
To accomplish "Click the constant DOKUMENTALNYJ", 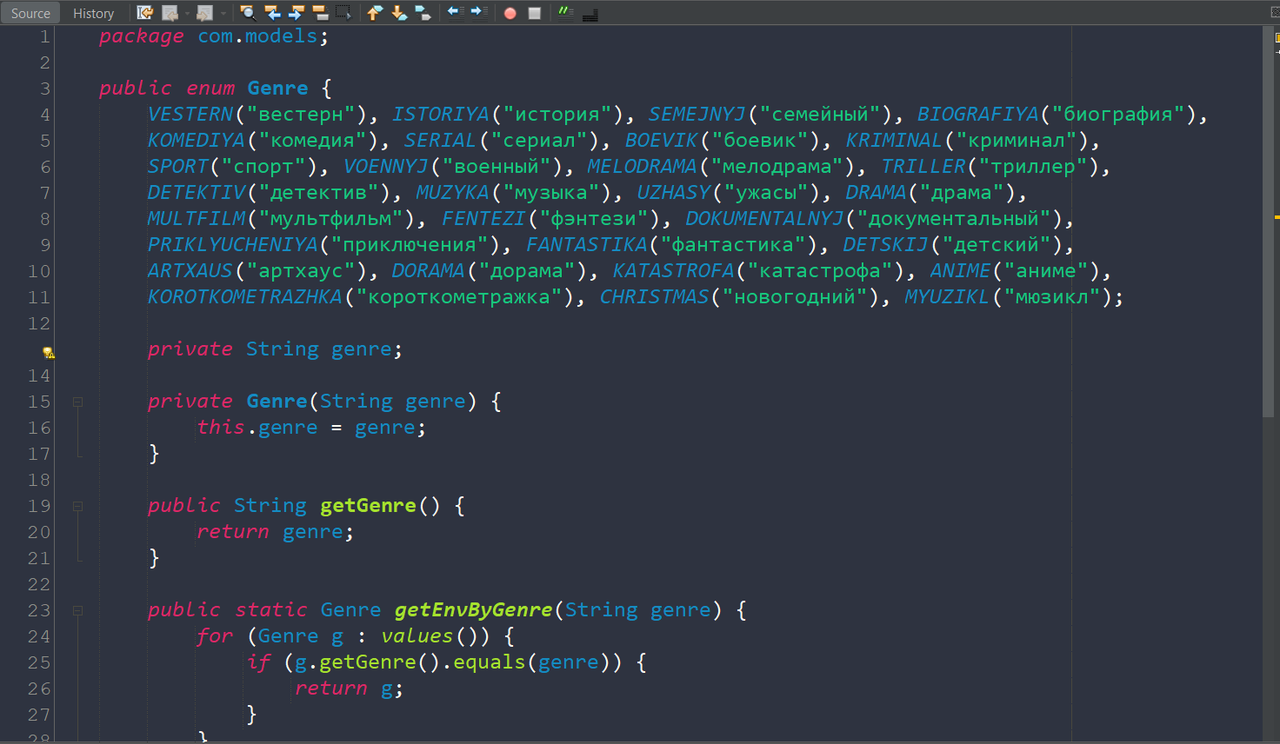I will (x=765, y=218).
